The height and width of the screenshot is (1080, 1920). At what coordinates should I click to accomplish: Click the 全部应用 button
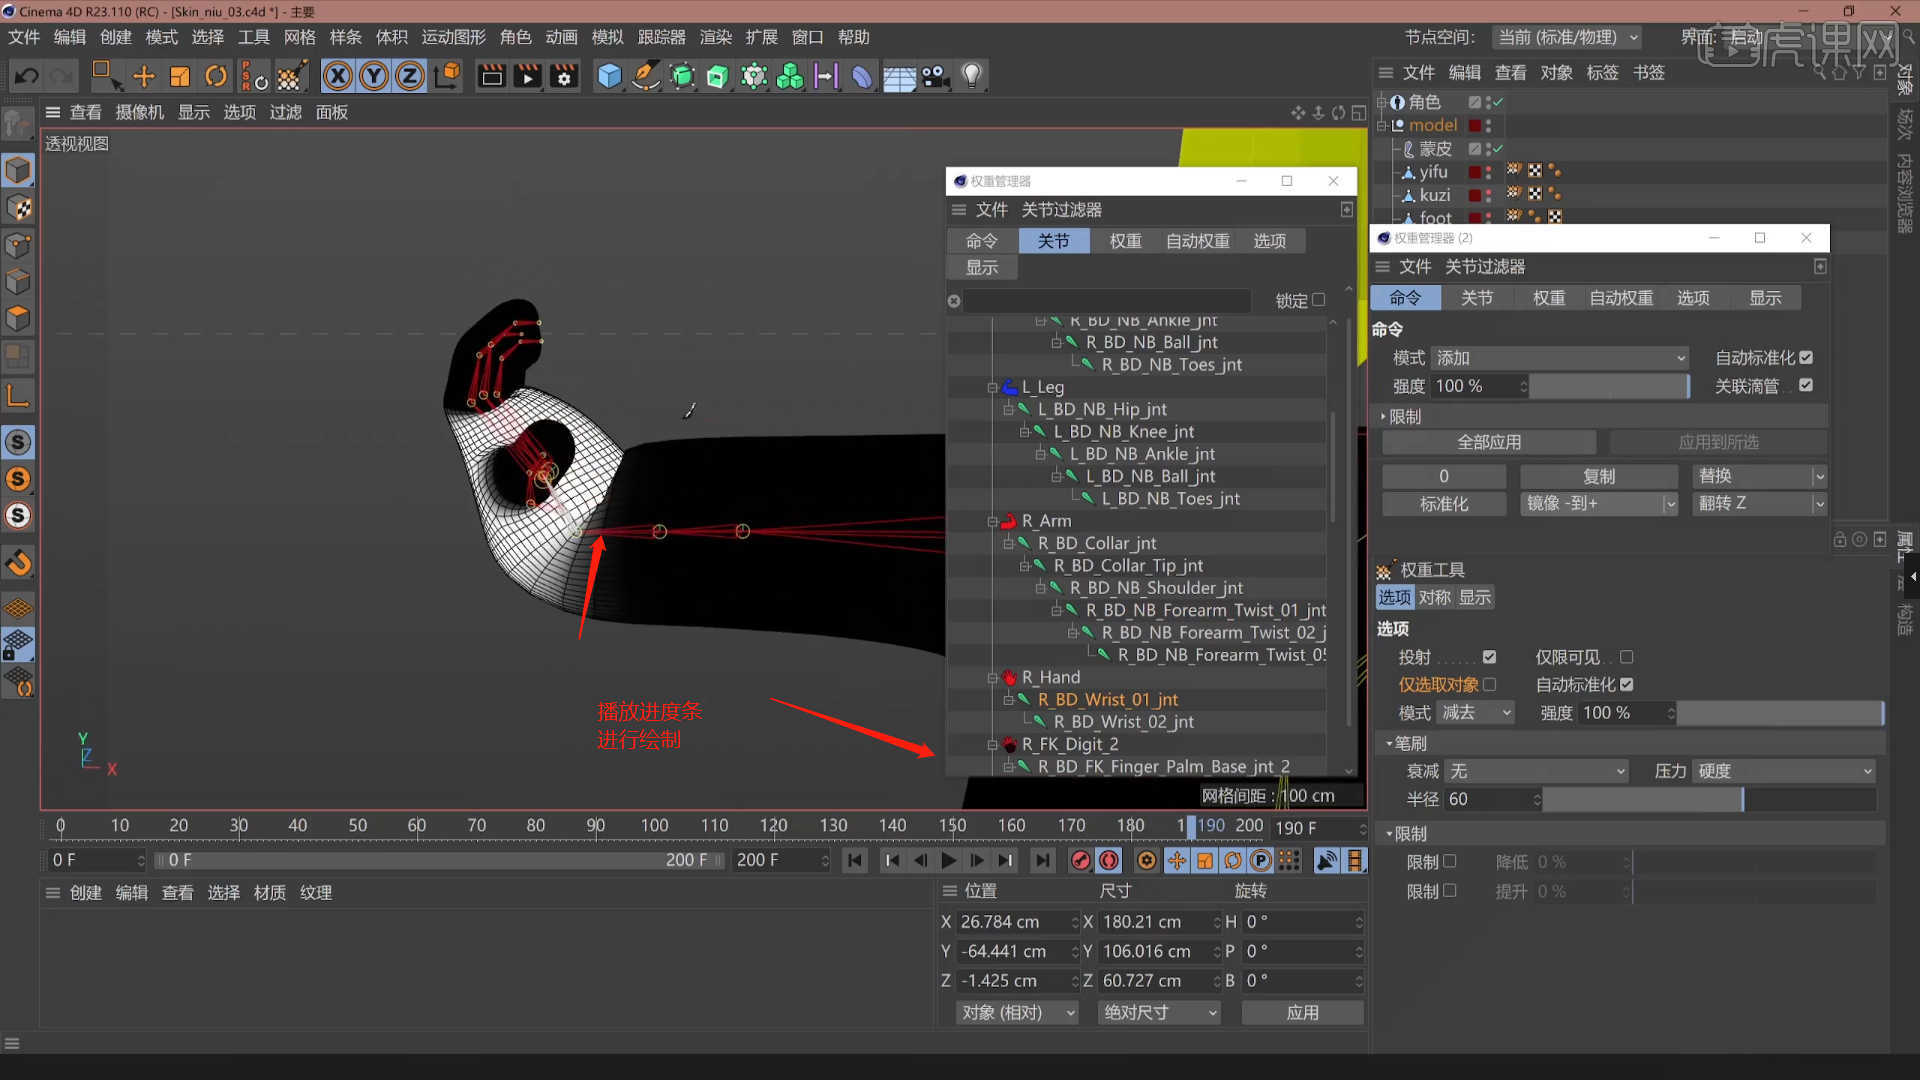pyautogui.click(x=1489, y=441)
